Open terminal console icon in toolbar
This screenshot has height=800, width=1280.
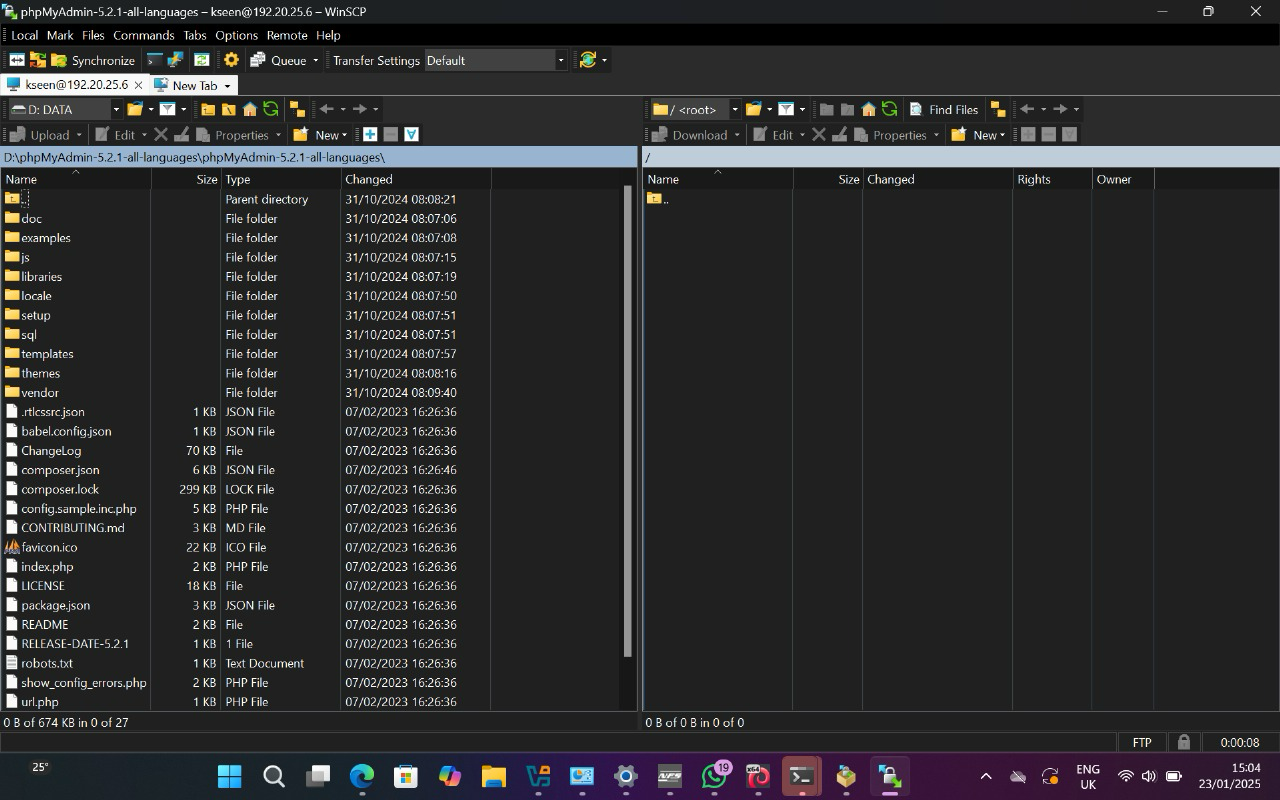(x=154, y=60)
